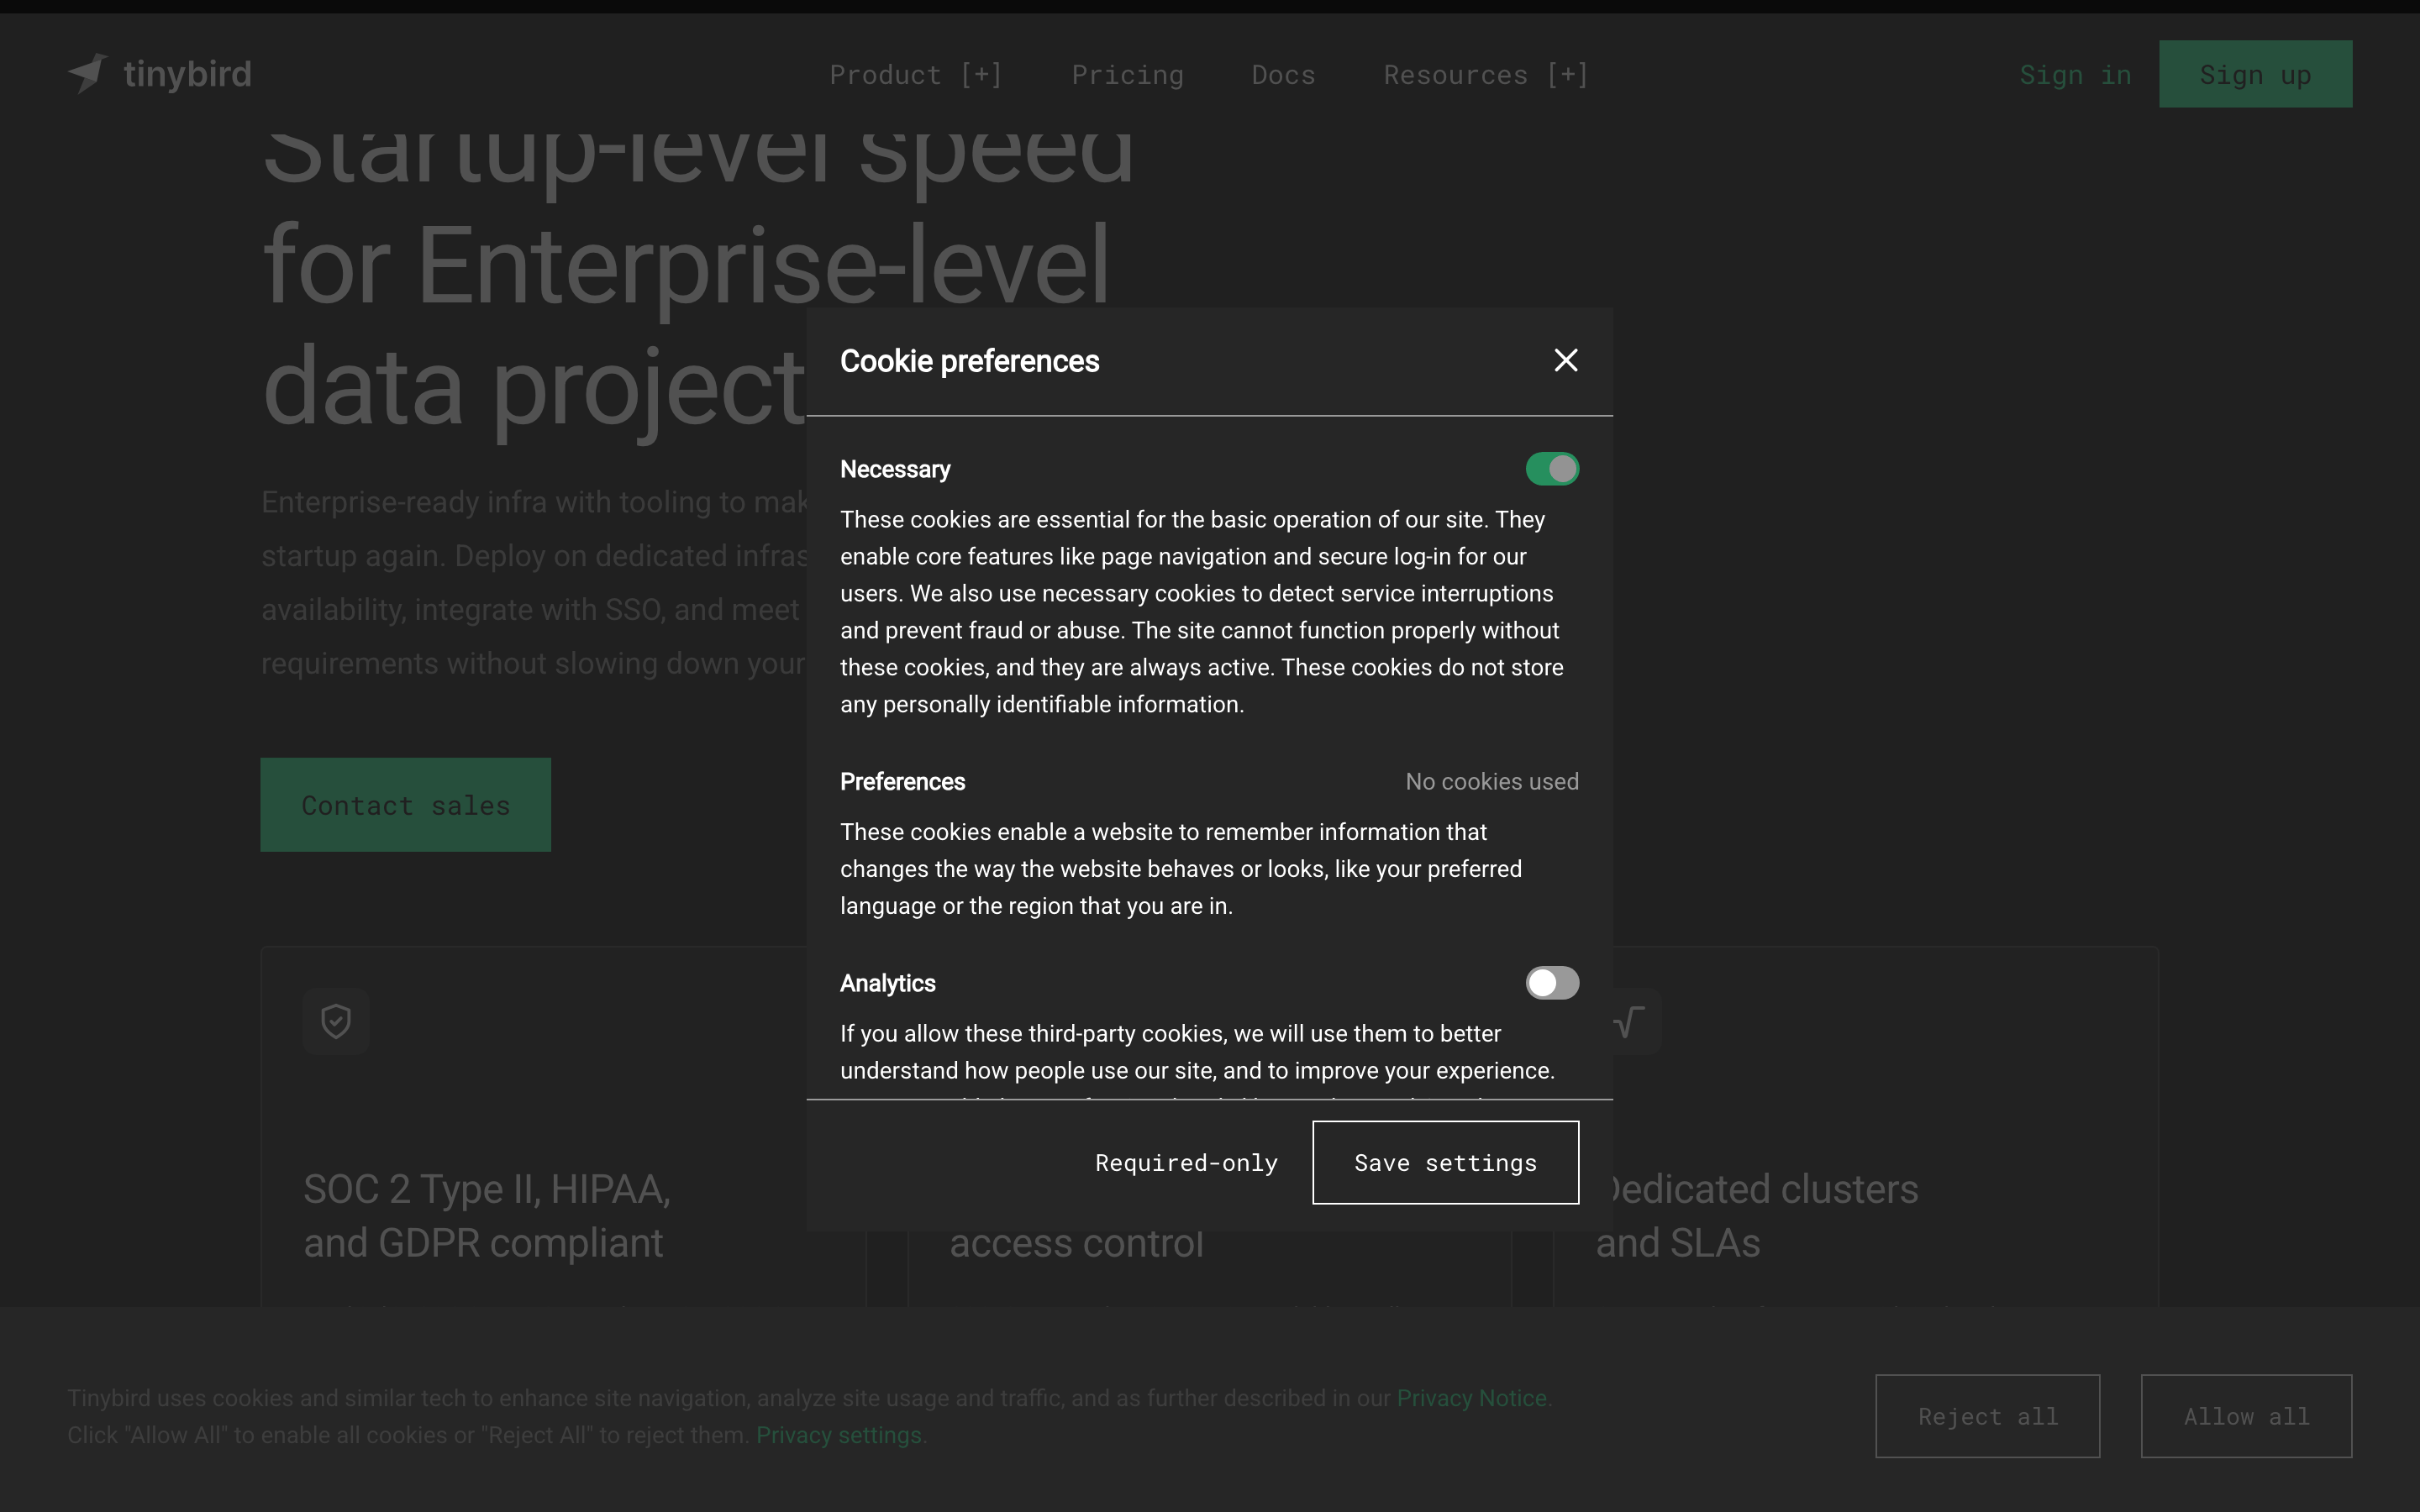
Task: Enable the Analytics cookies toggle
Action: 1552,983
